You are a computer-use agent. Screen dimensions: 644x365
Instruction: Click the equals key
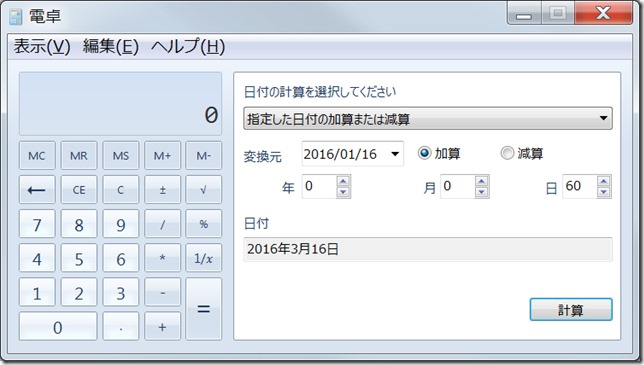point(204,309)
